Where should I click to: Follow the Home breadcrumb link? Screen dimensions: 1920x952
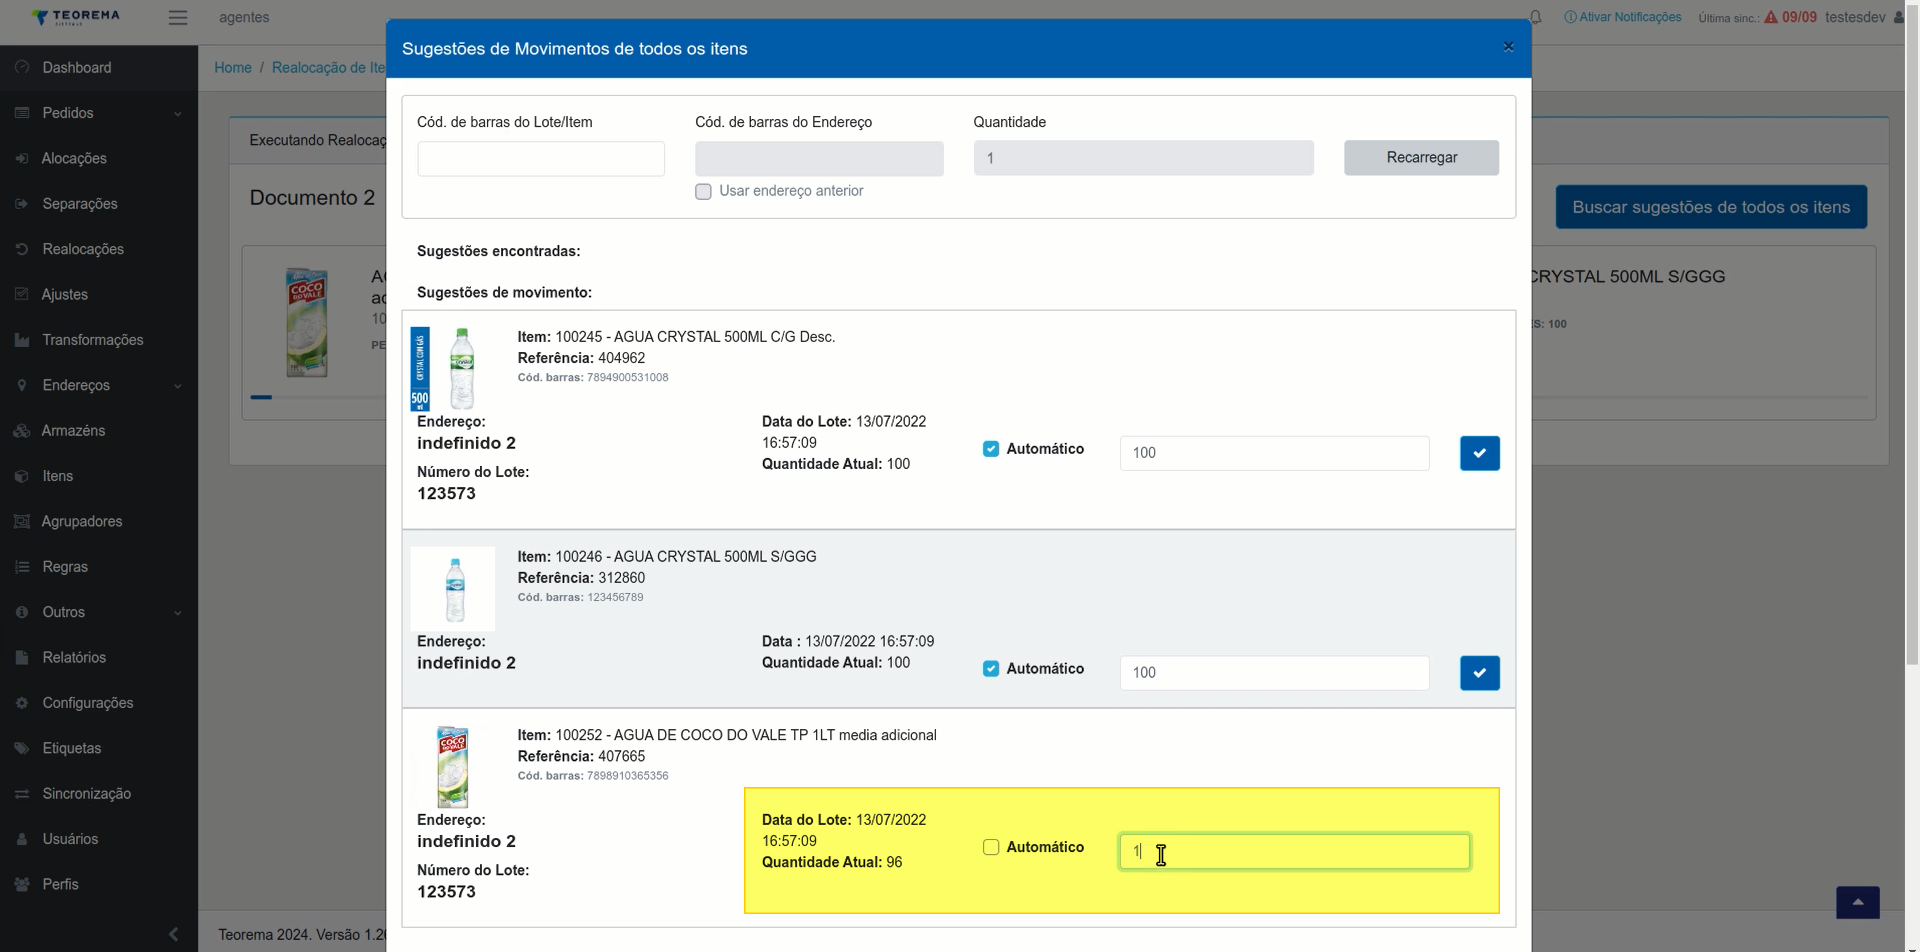coord(233,68)
